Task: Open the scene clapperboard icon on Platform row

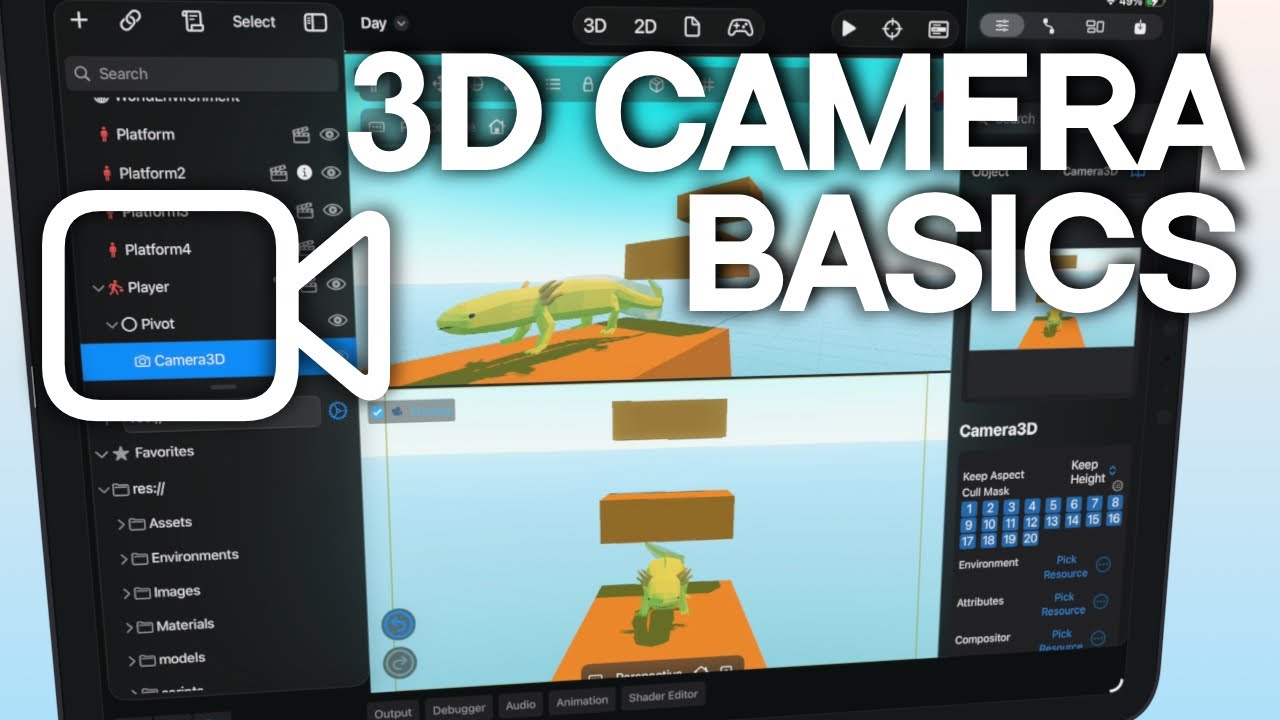Action: click(x=301, y=134)
